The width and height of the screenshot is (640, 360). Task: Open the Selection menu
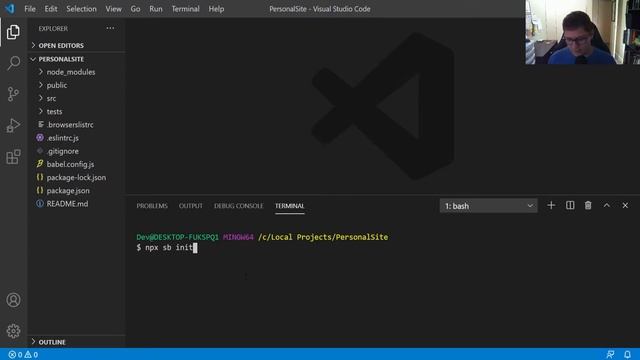pos(81,9)
